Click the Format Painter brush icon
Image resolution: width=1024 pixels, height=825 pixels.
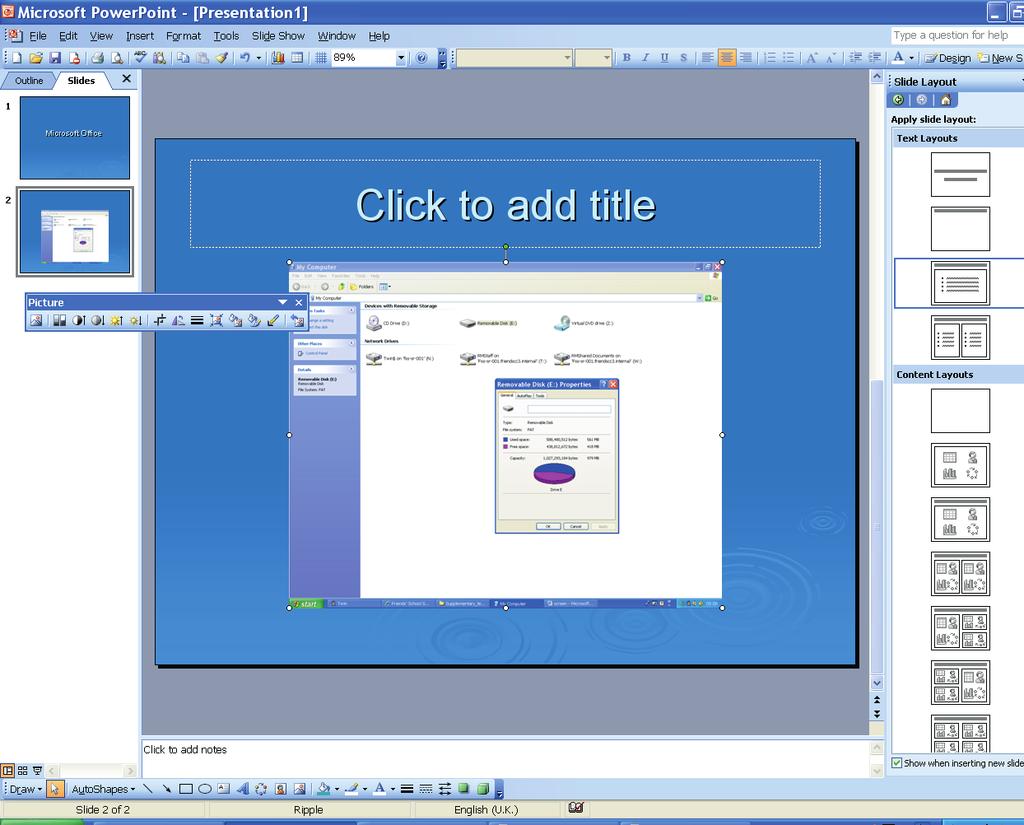[x=222, y=58]
